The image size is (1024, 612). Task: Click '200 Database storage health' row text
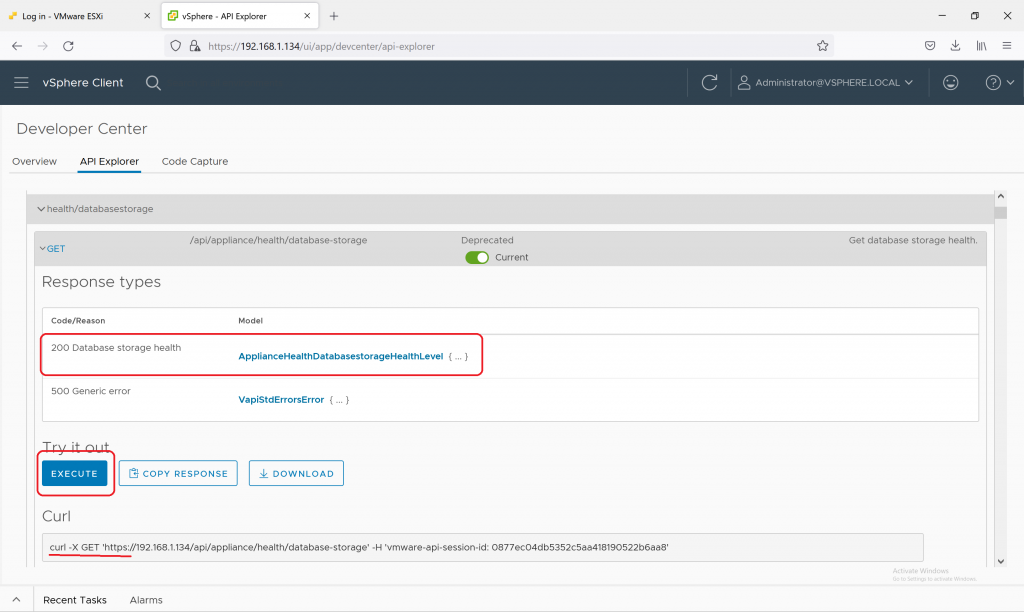(116, 347)
